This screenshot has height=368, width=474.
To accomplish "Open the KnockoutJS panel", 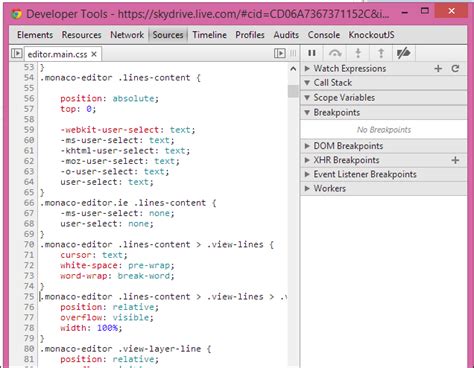I will [x=371, y=35].
